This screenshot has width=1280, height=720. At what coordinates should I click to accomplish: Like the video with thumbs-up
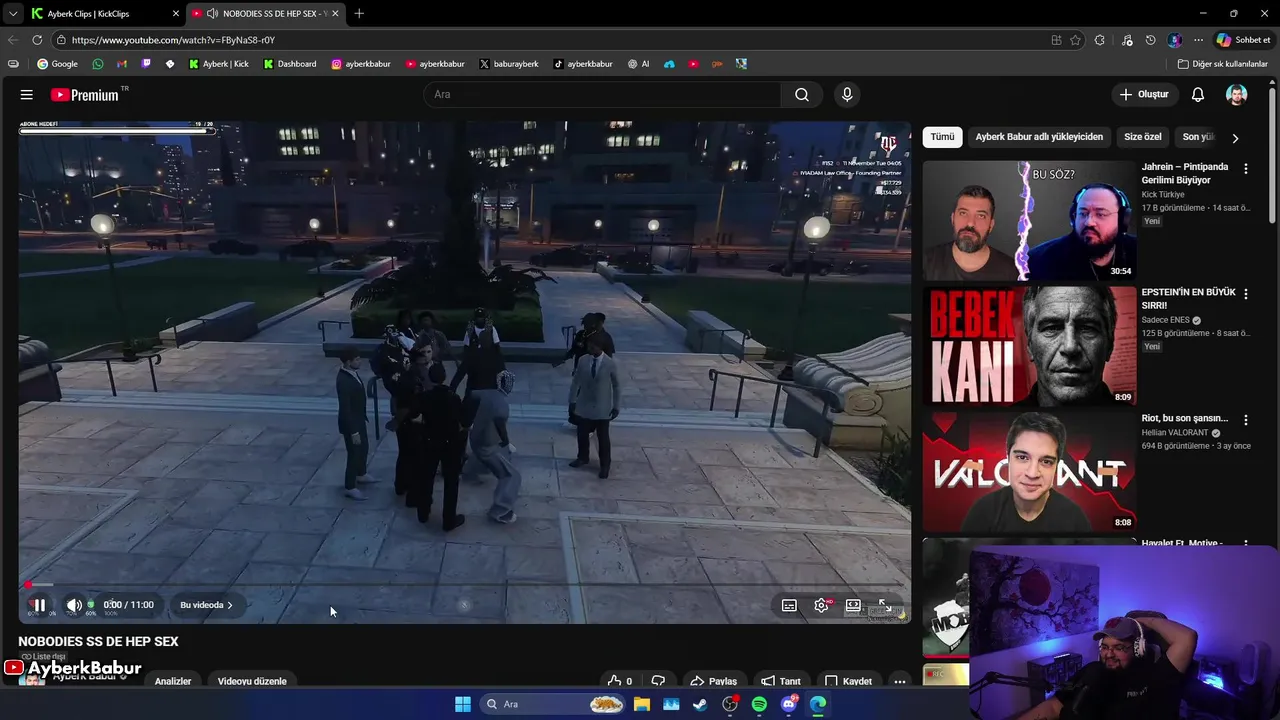[x=620, y=681]
